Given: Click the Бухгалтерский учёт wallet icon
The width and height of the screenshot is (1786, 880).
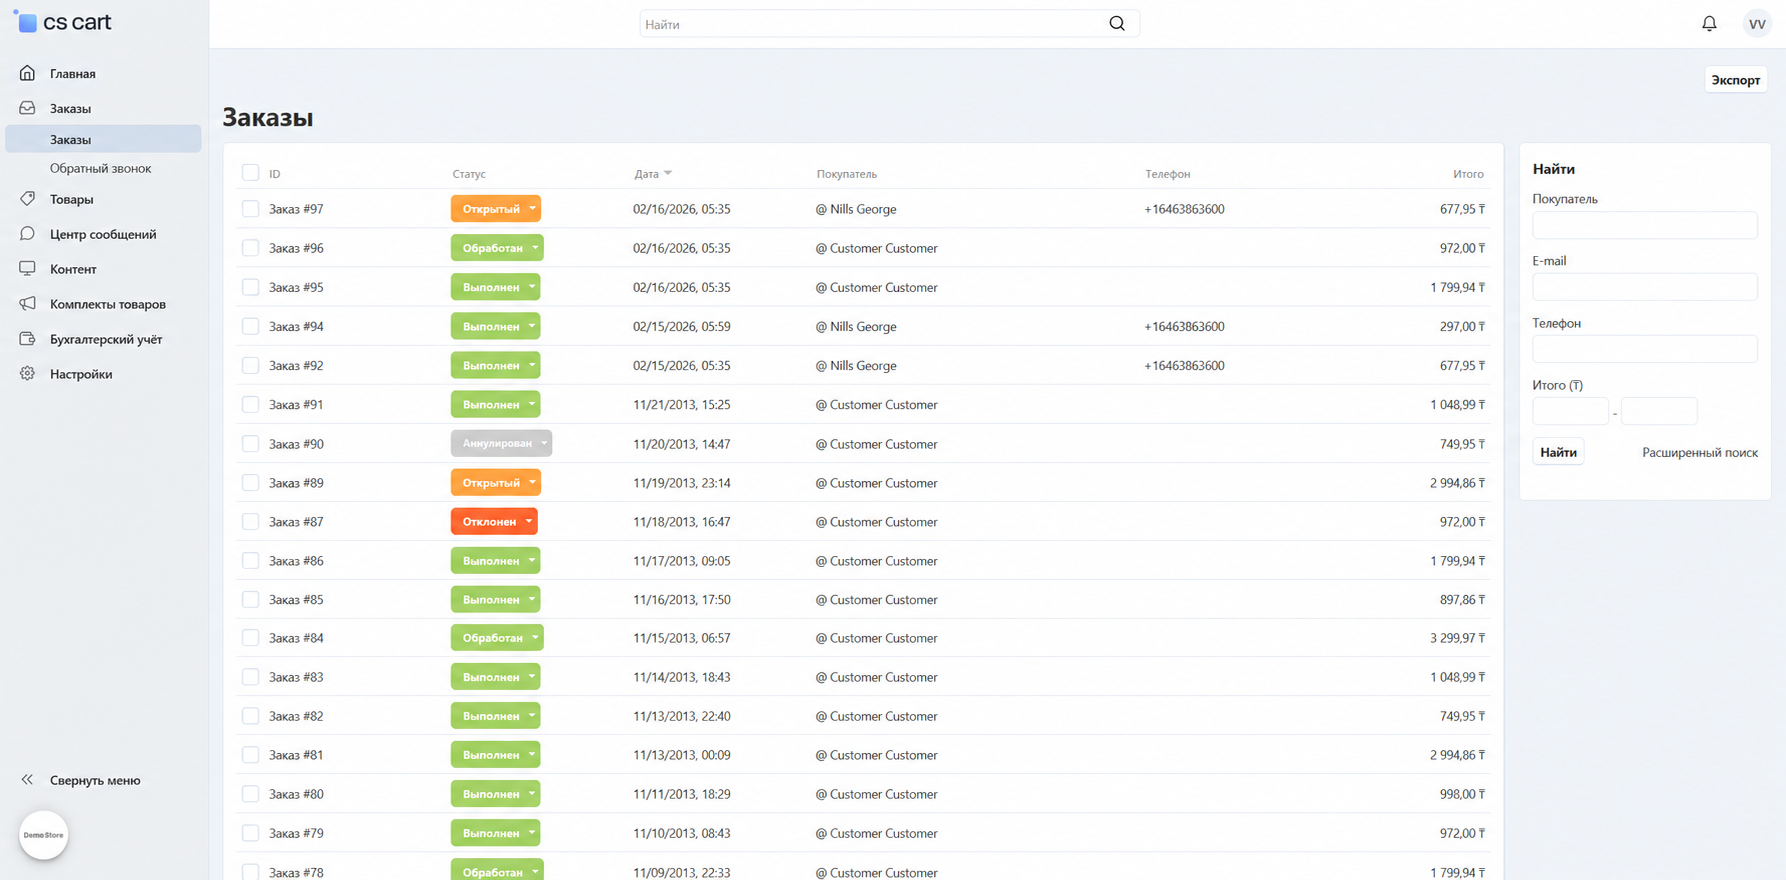Looking at the screenshot, I should coord(27,339).
